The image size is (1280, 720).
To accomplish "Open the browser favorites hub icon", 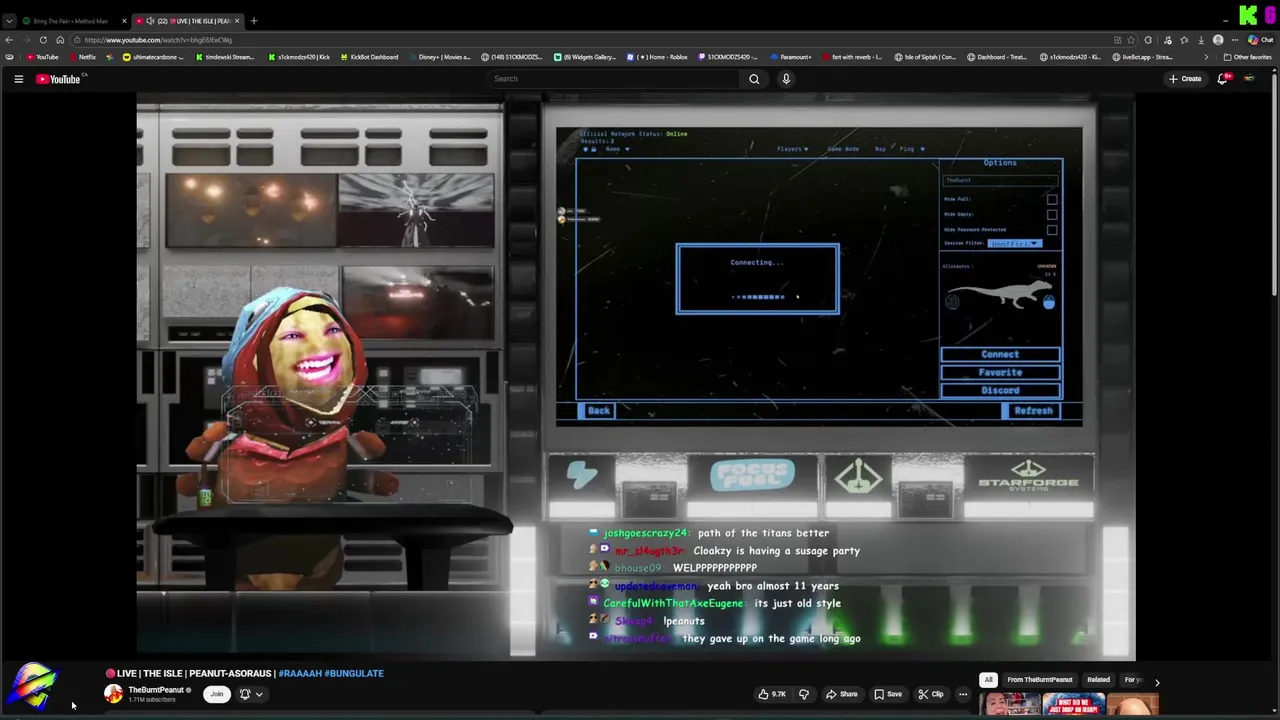I will [1184, 40].
